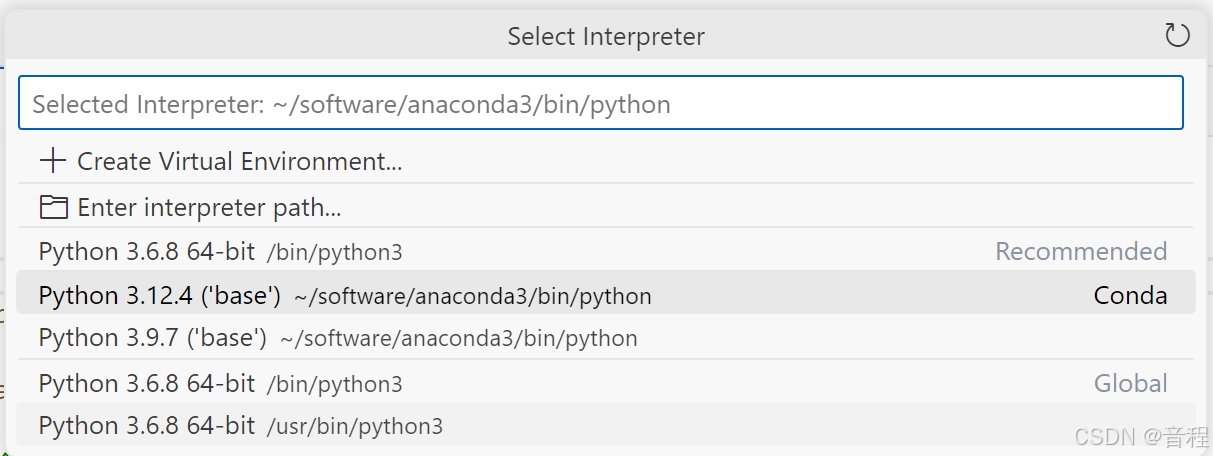Click the refresh interpreter list icon

pos(1177,36)
